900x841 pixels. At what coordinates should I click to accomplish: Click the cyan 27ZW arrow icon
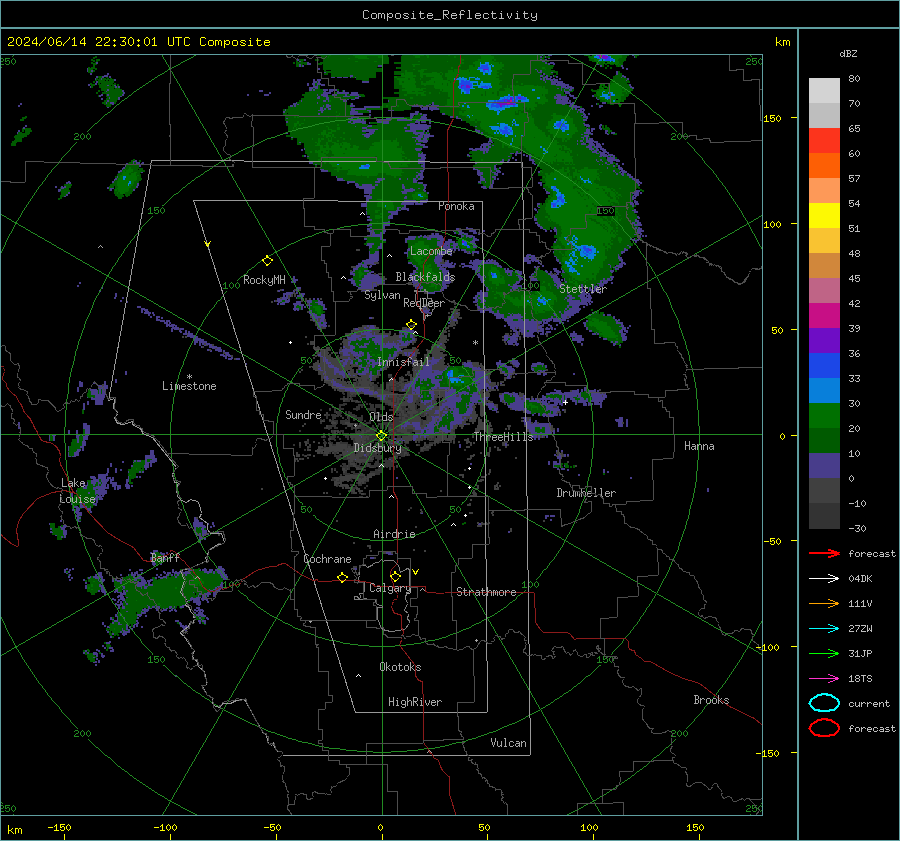(824, 629)
